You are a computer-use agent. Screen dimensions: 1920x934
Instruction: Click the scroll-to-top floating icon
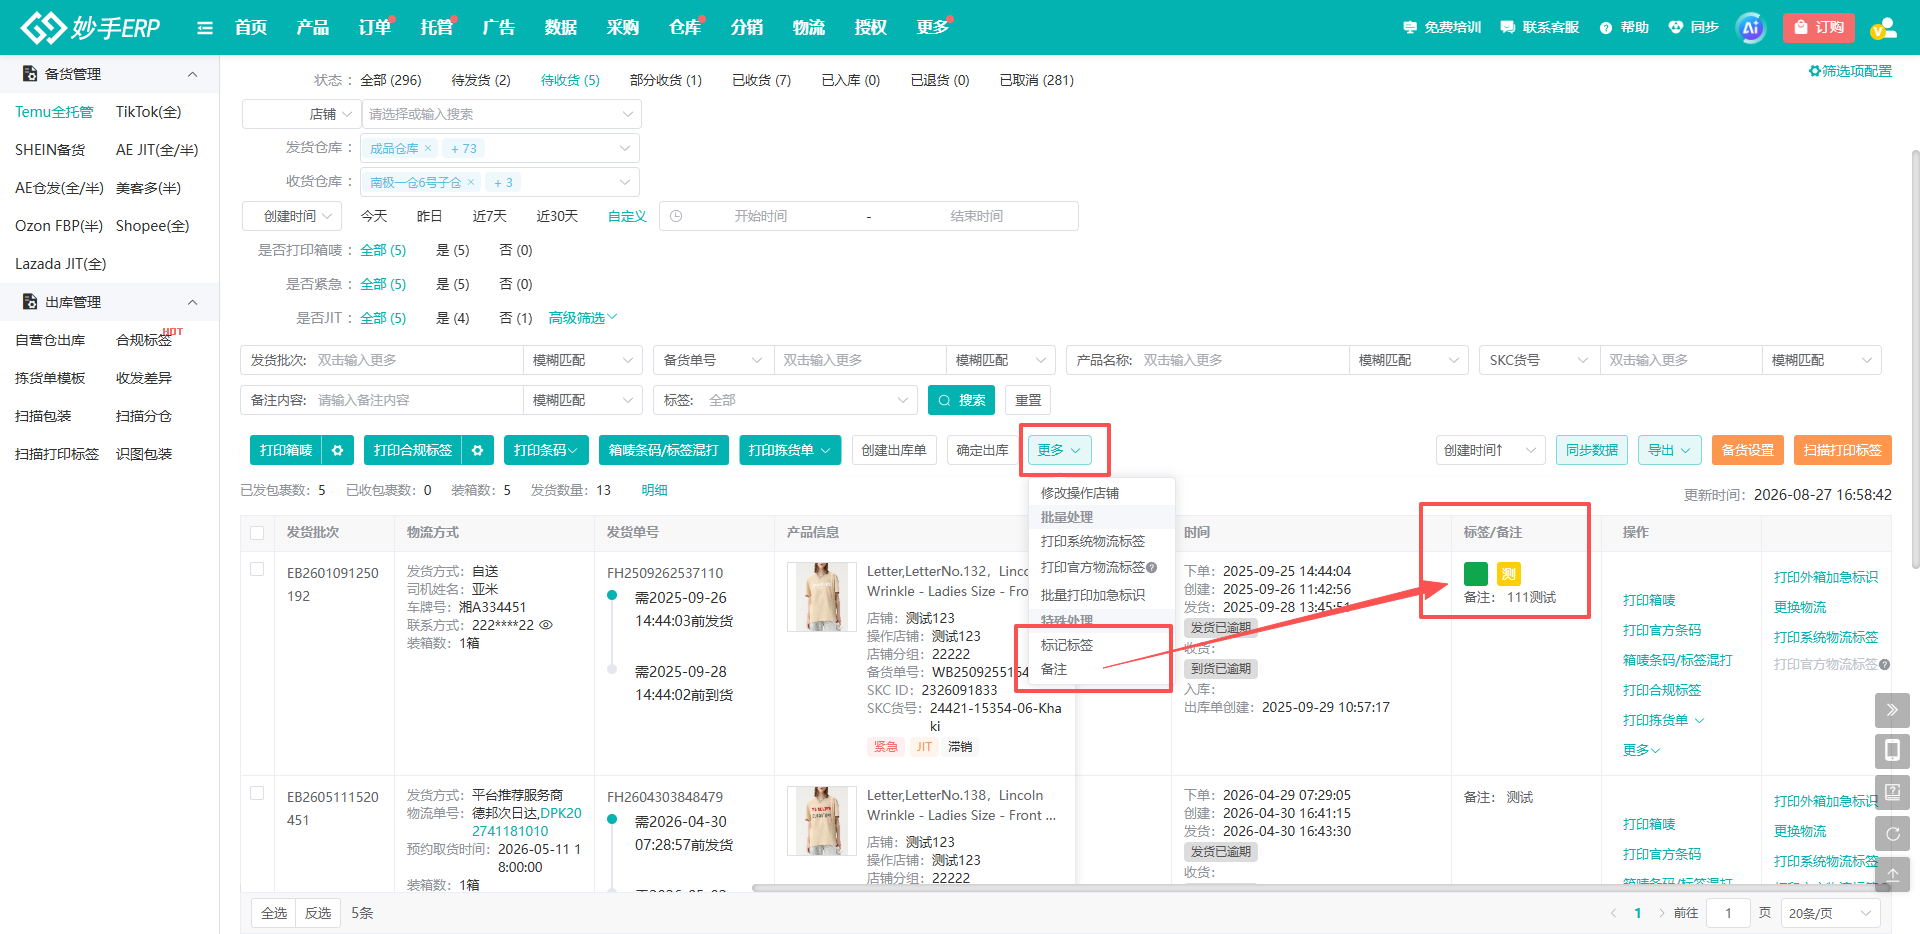(x=1892, y=874)
